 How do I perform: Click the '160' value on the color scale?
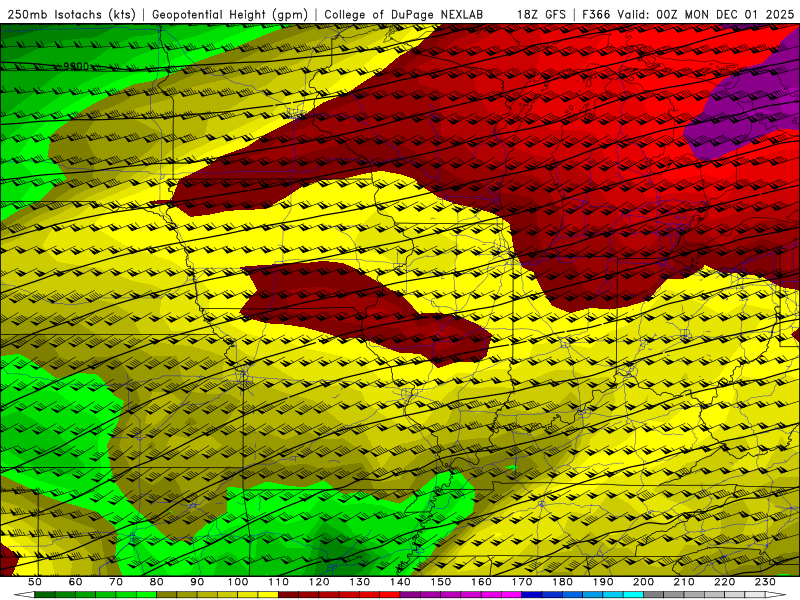coord(481,582)
